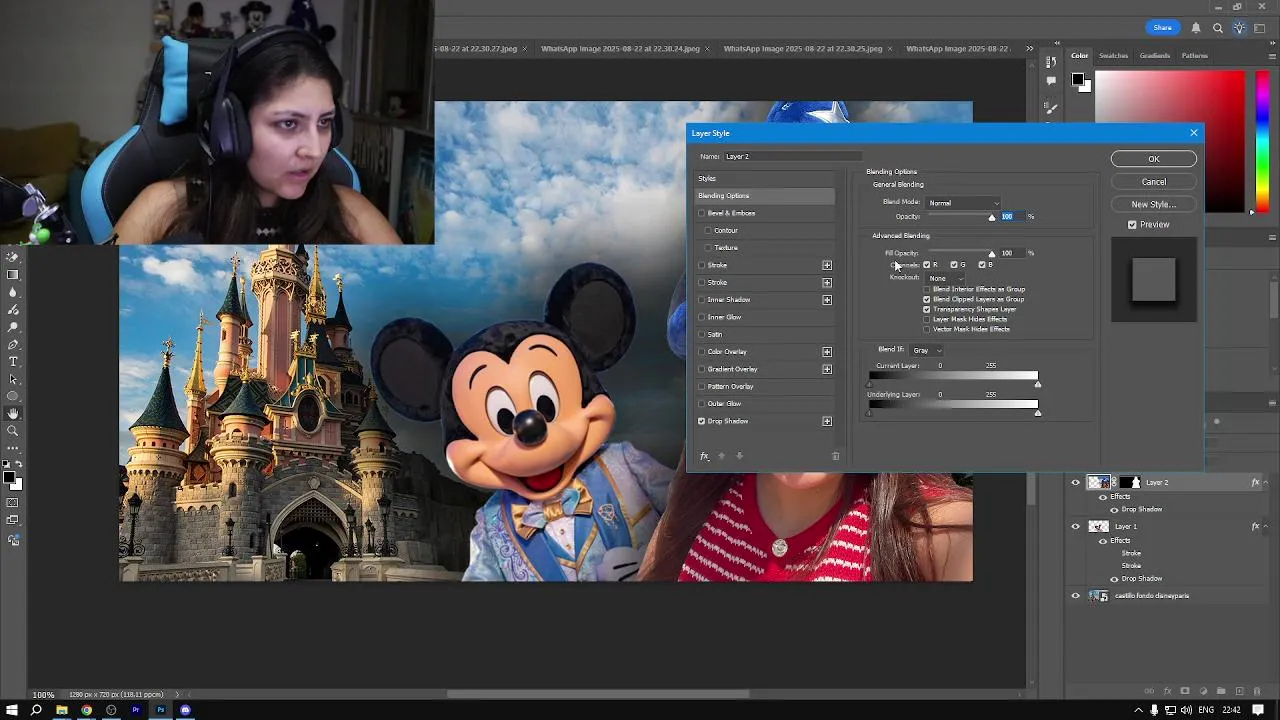Image resolution: width=1280 pixels, height=720 pixels.
Task: Click plus icon next to Inner Shadow
Action: [x=827, y=300]
